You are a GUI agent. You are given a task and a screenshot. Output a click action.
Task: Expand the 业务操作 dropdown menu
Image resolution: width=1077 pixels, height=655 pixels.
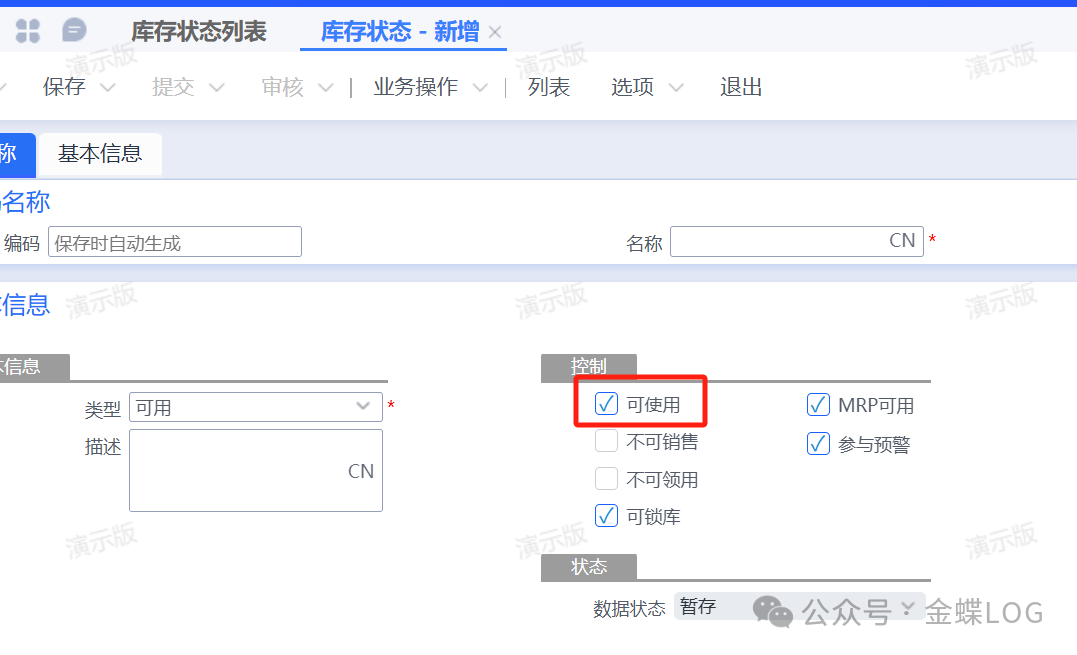coord(480,88)
